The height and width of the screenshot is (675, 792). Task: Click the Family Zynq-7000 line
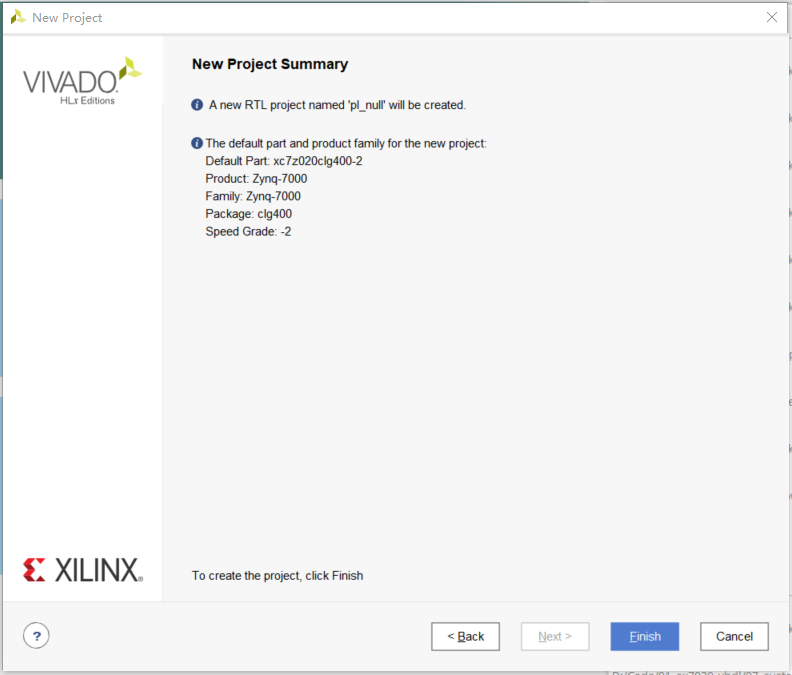(253, 197)
